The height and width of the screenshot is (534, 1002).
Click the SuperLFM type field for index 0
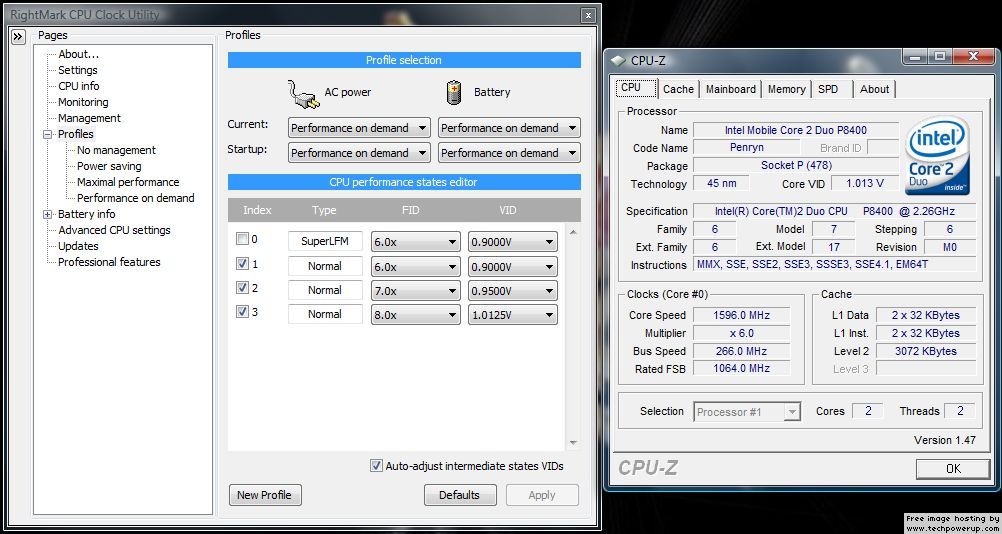[x=325, y=241]
